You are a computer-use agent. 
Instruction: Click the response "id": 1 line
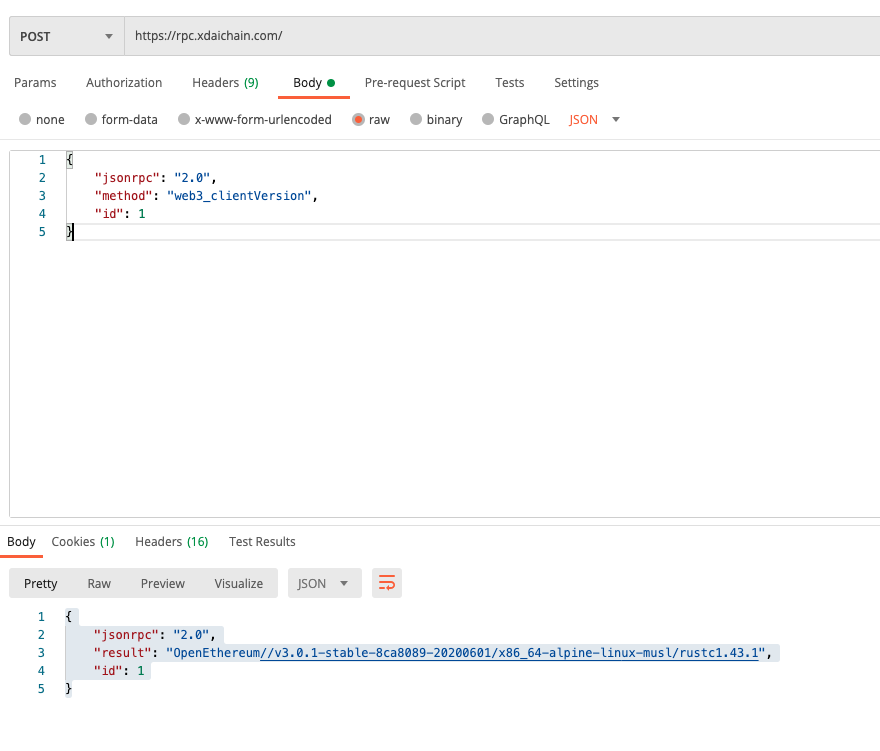tap(119, 671)
